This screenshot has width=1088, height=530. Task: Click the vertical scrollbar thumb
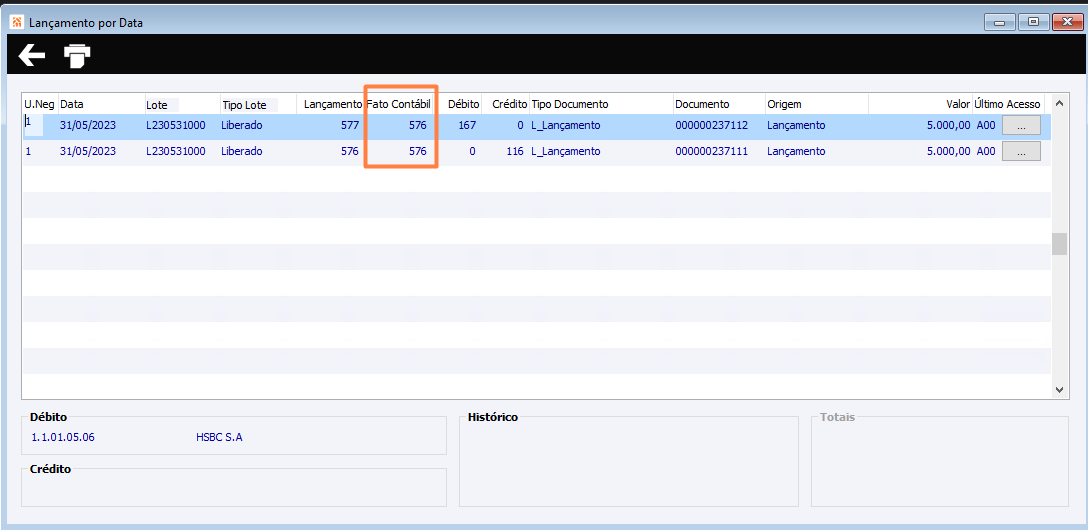point(1059,244)
